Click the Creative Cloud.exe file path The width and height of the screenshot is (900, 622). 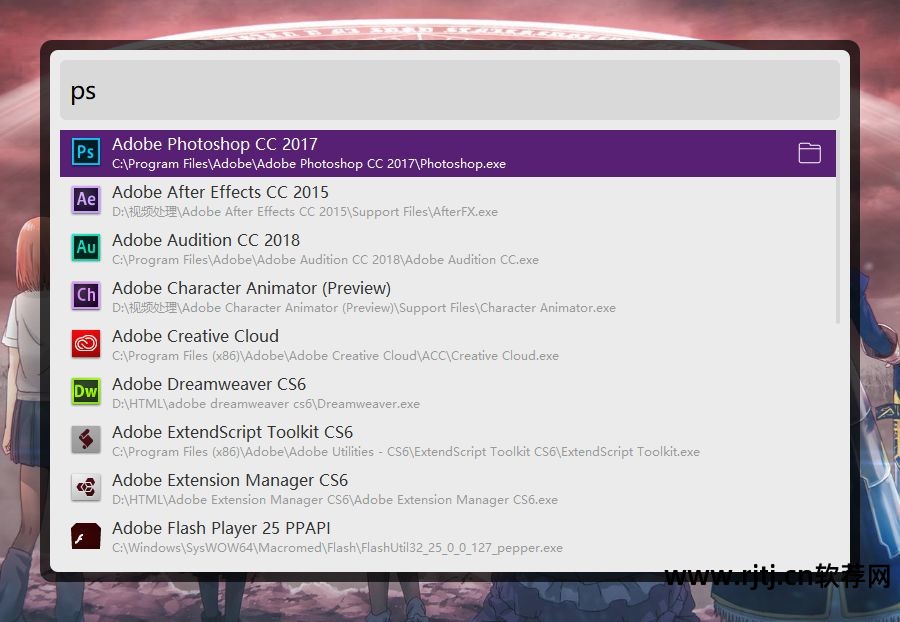(x=335, y=356)
